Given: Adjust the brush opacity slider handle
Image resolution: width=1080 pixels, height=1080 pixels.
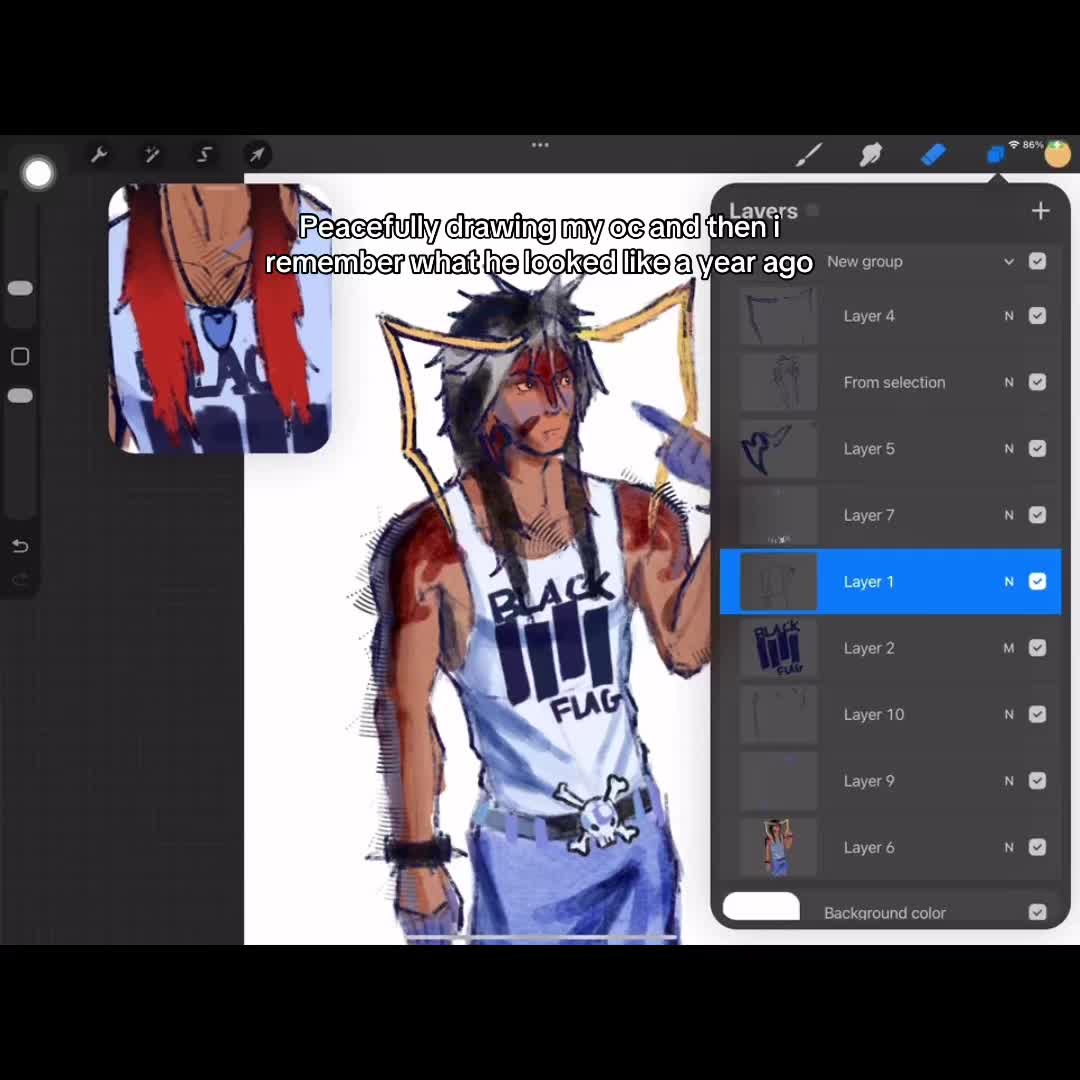Looking at the screenshot, I should 20,395.
